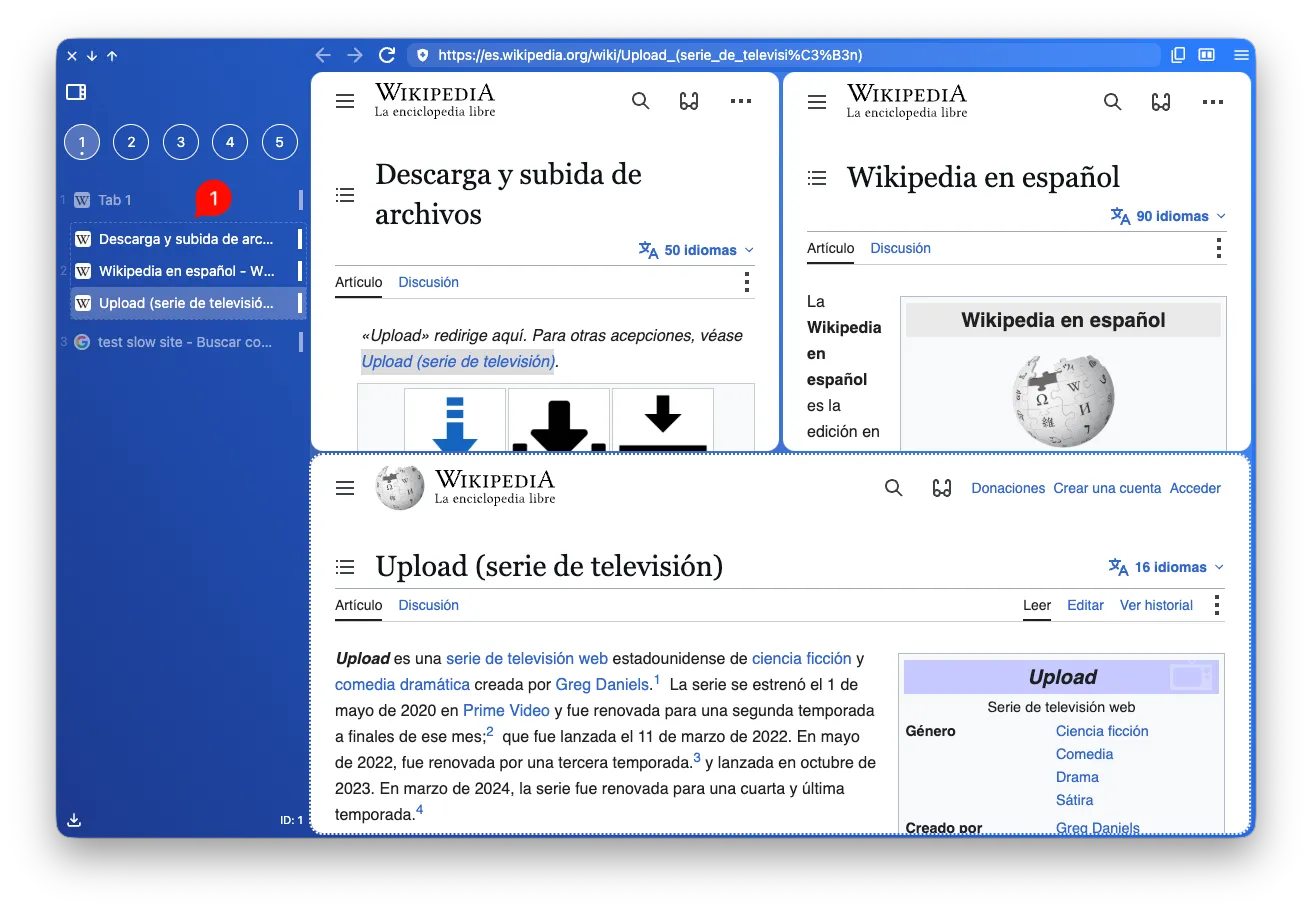Open the Prime Video link

(x=506, y=710)
